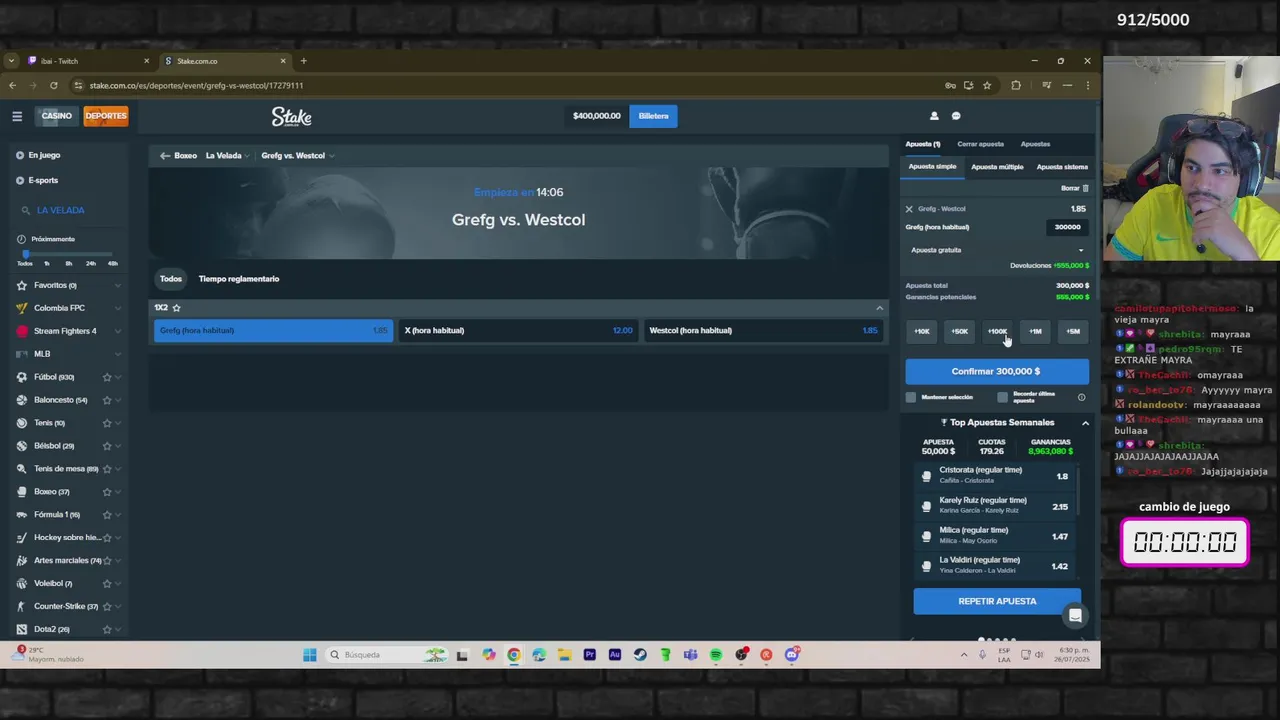Expand the Favoritos section

[118, 286]
